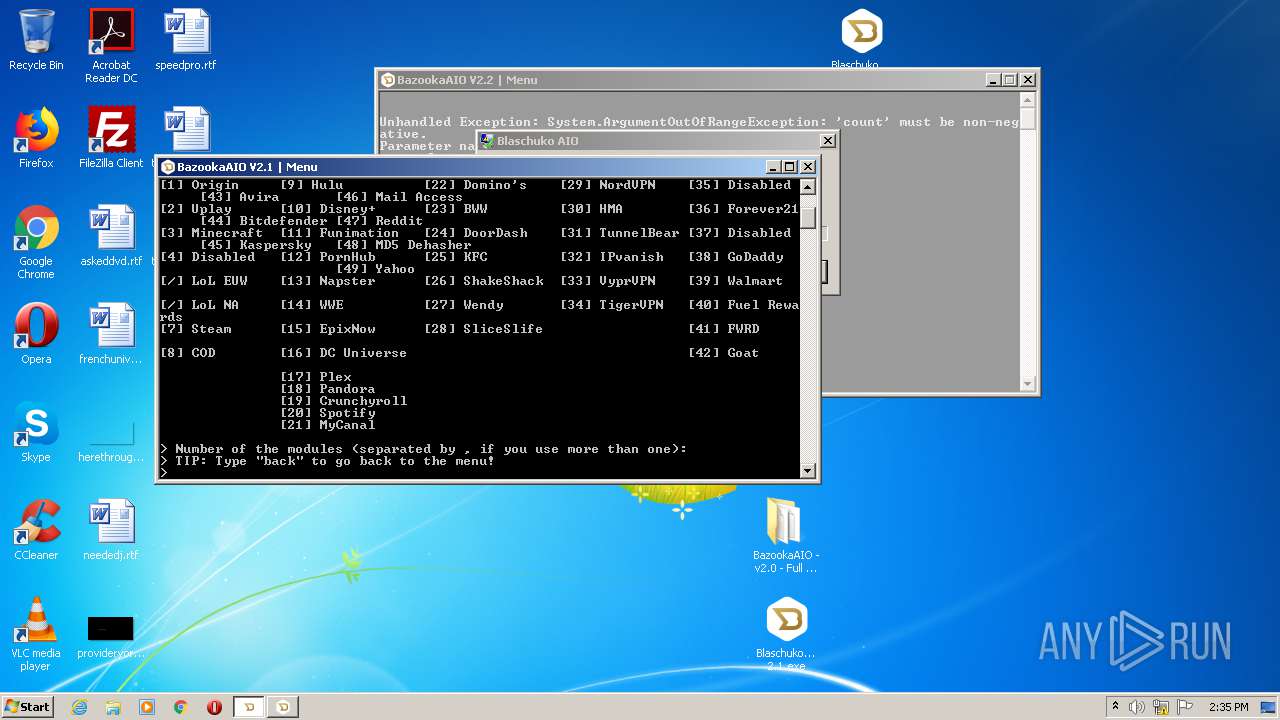Click the '[7] Steam' module text
The height and width of the screenshot is (720, 1280).
point(196,329)
